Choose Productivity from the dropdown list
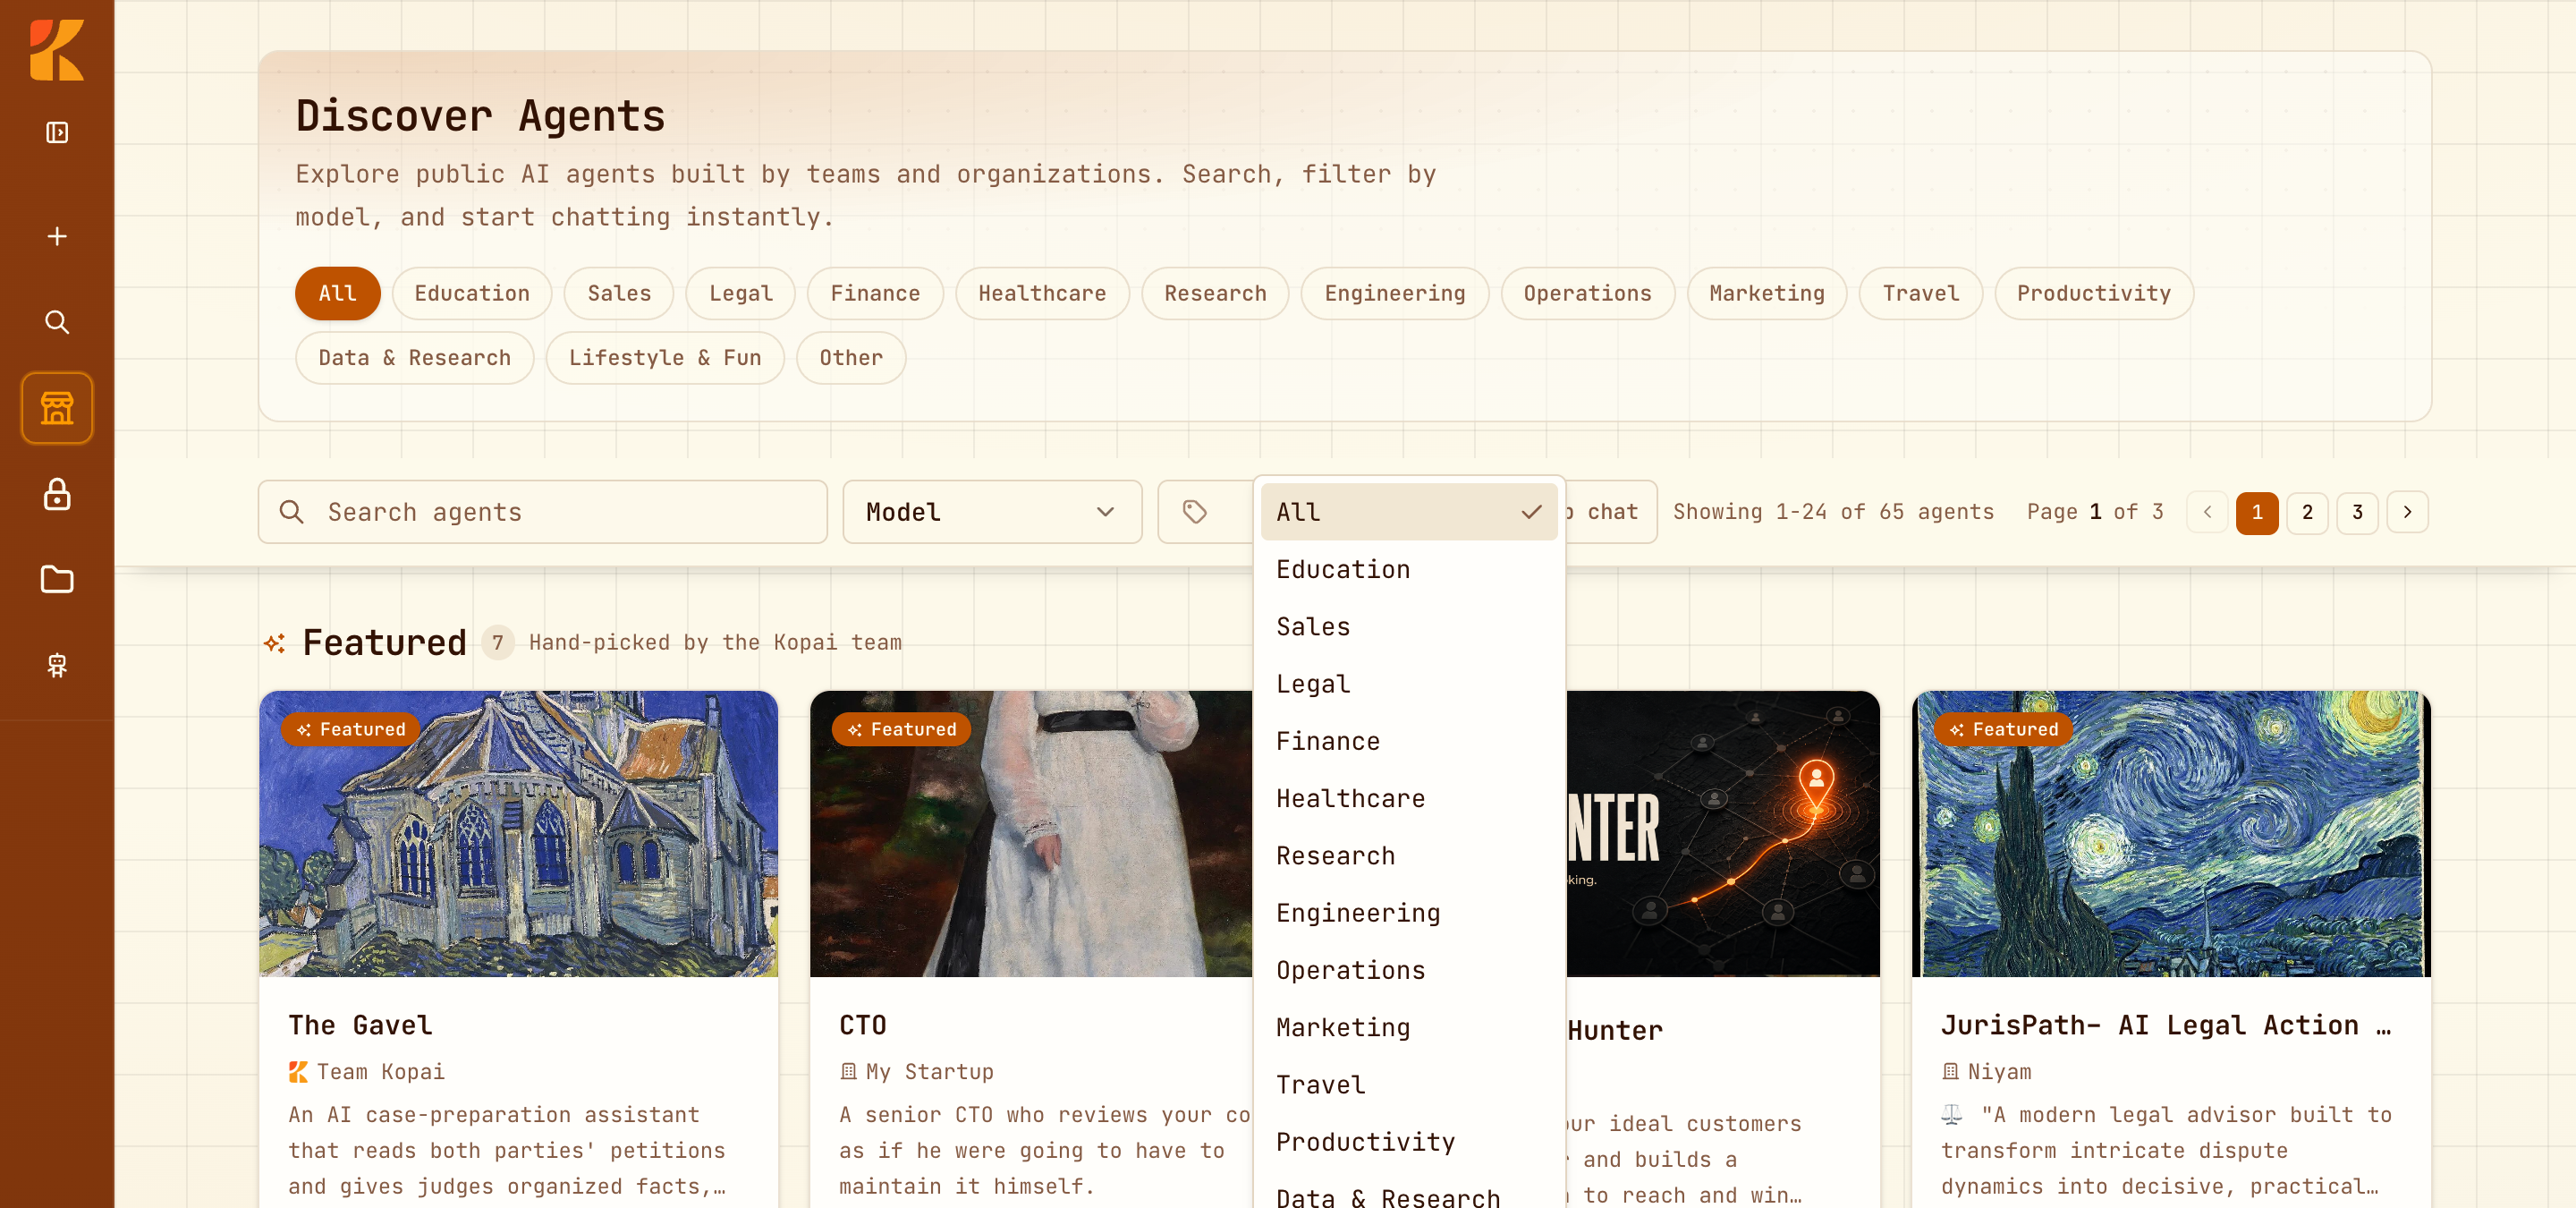 pos(1408,1142)
